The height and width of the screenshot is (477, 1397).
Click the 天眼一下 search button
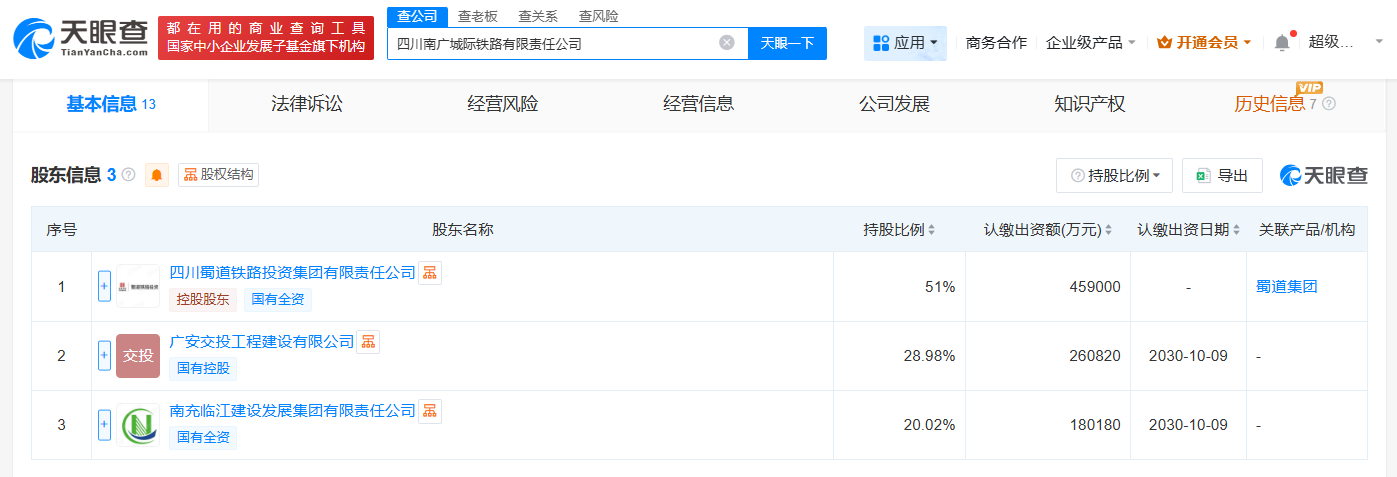tap(787, 43)
